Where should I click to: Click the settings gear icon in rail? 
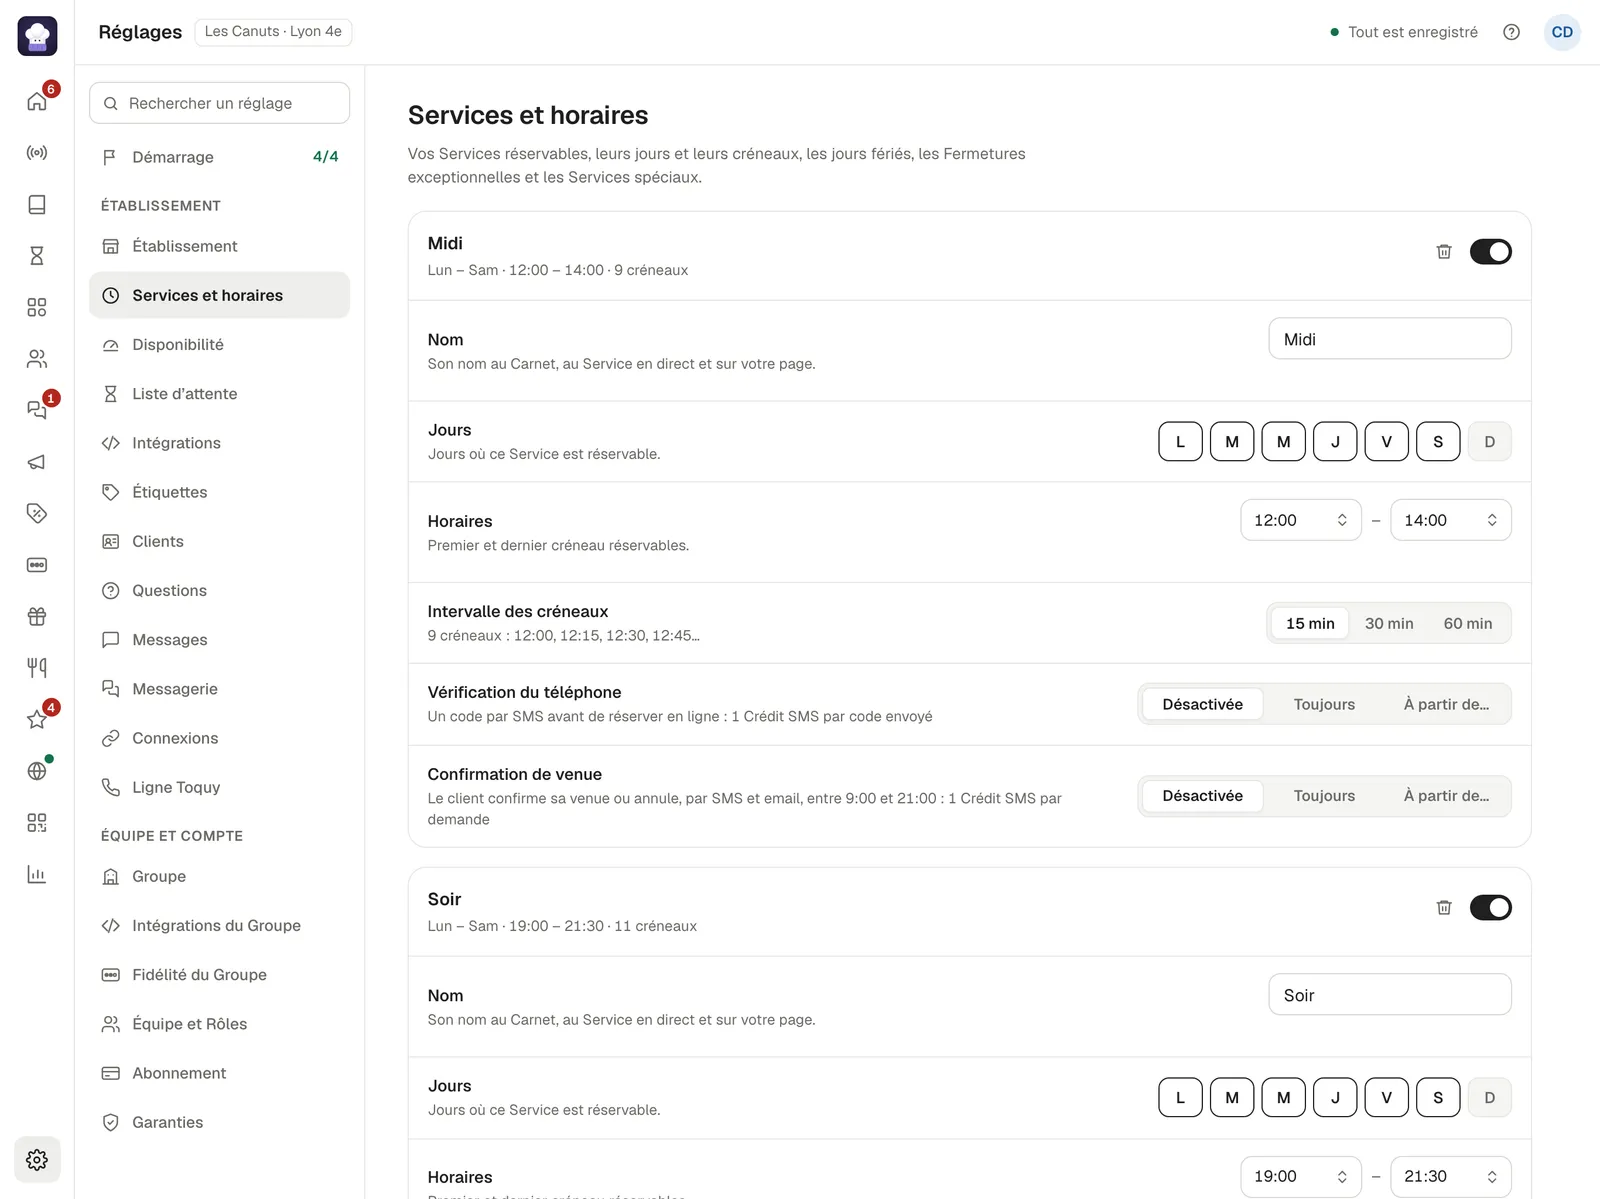(x=37, y=1160)
